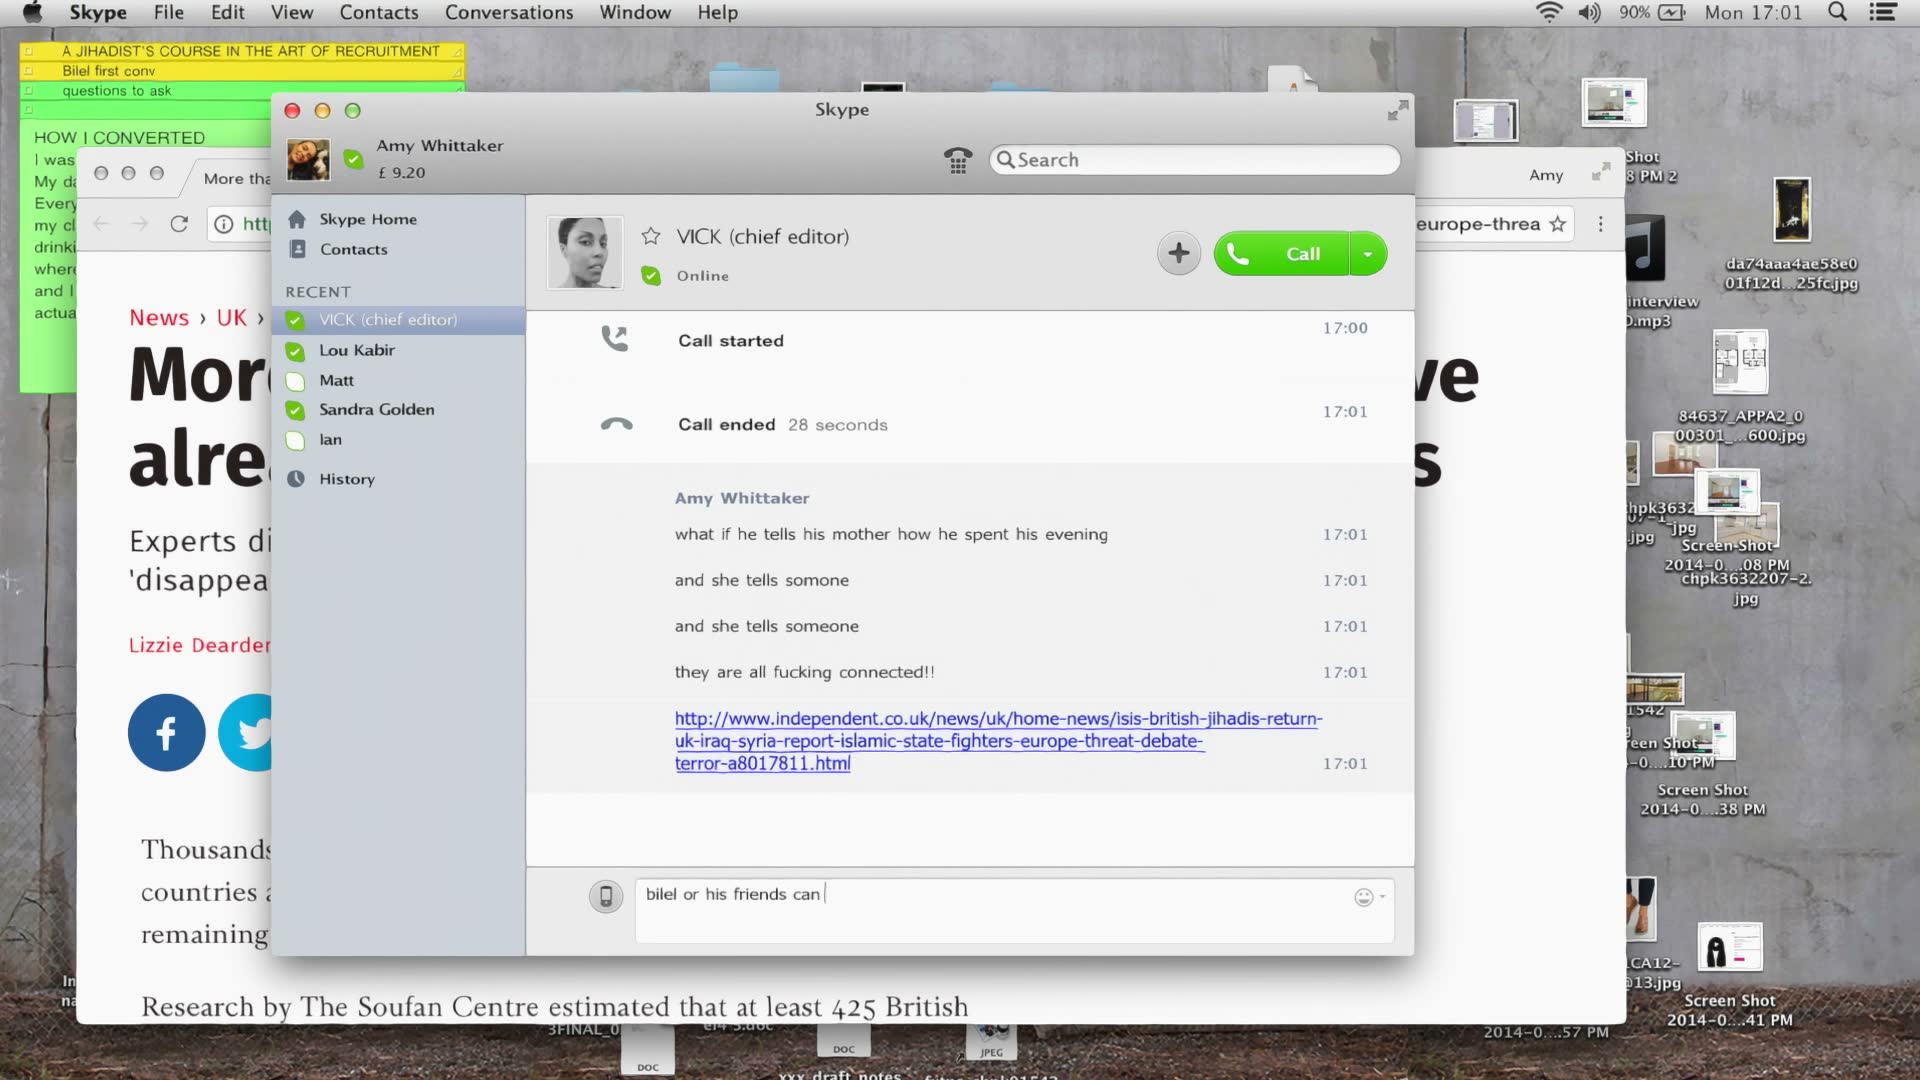The width and height of the screenshot is (1920, 1080).
Task: Open Notification Center list icon
Action: [x=1883, y=12]
